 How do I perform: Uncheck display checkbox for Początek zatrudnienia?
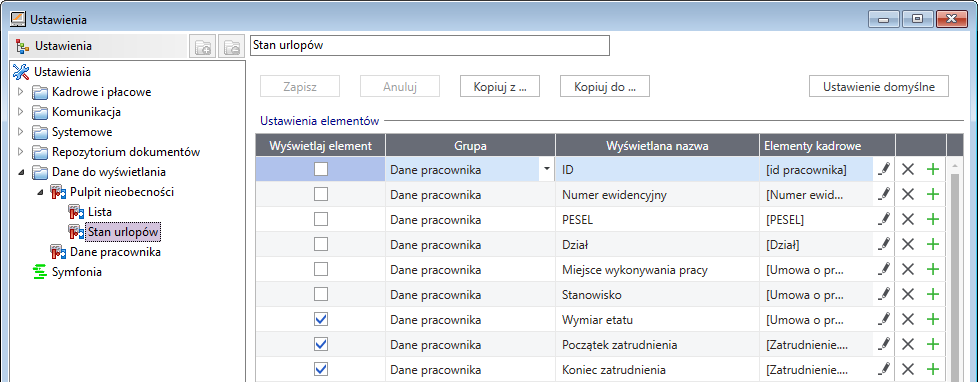click(321, 344)
